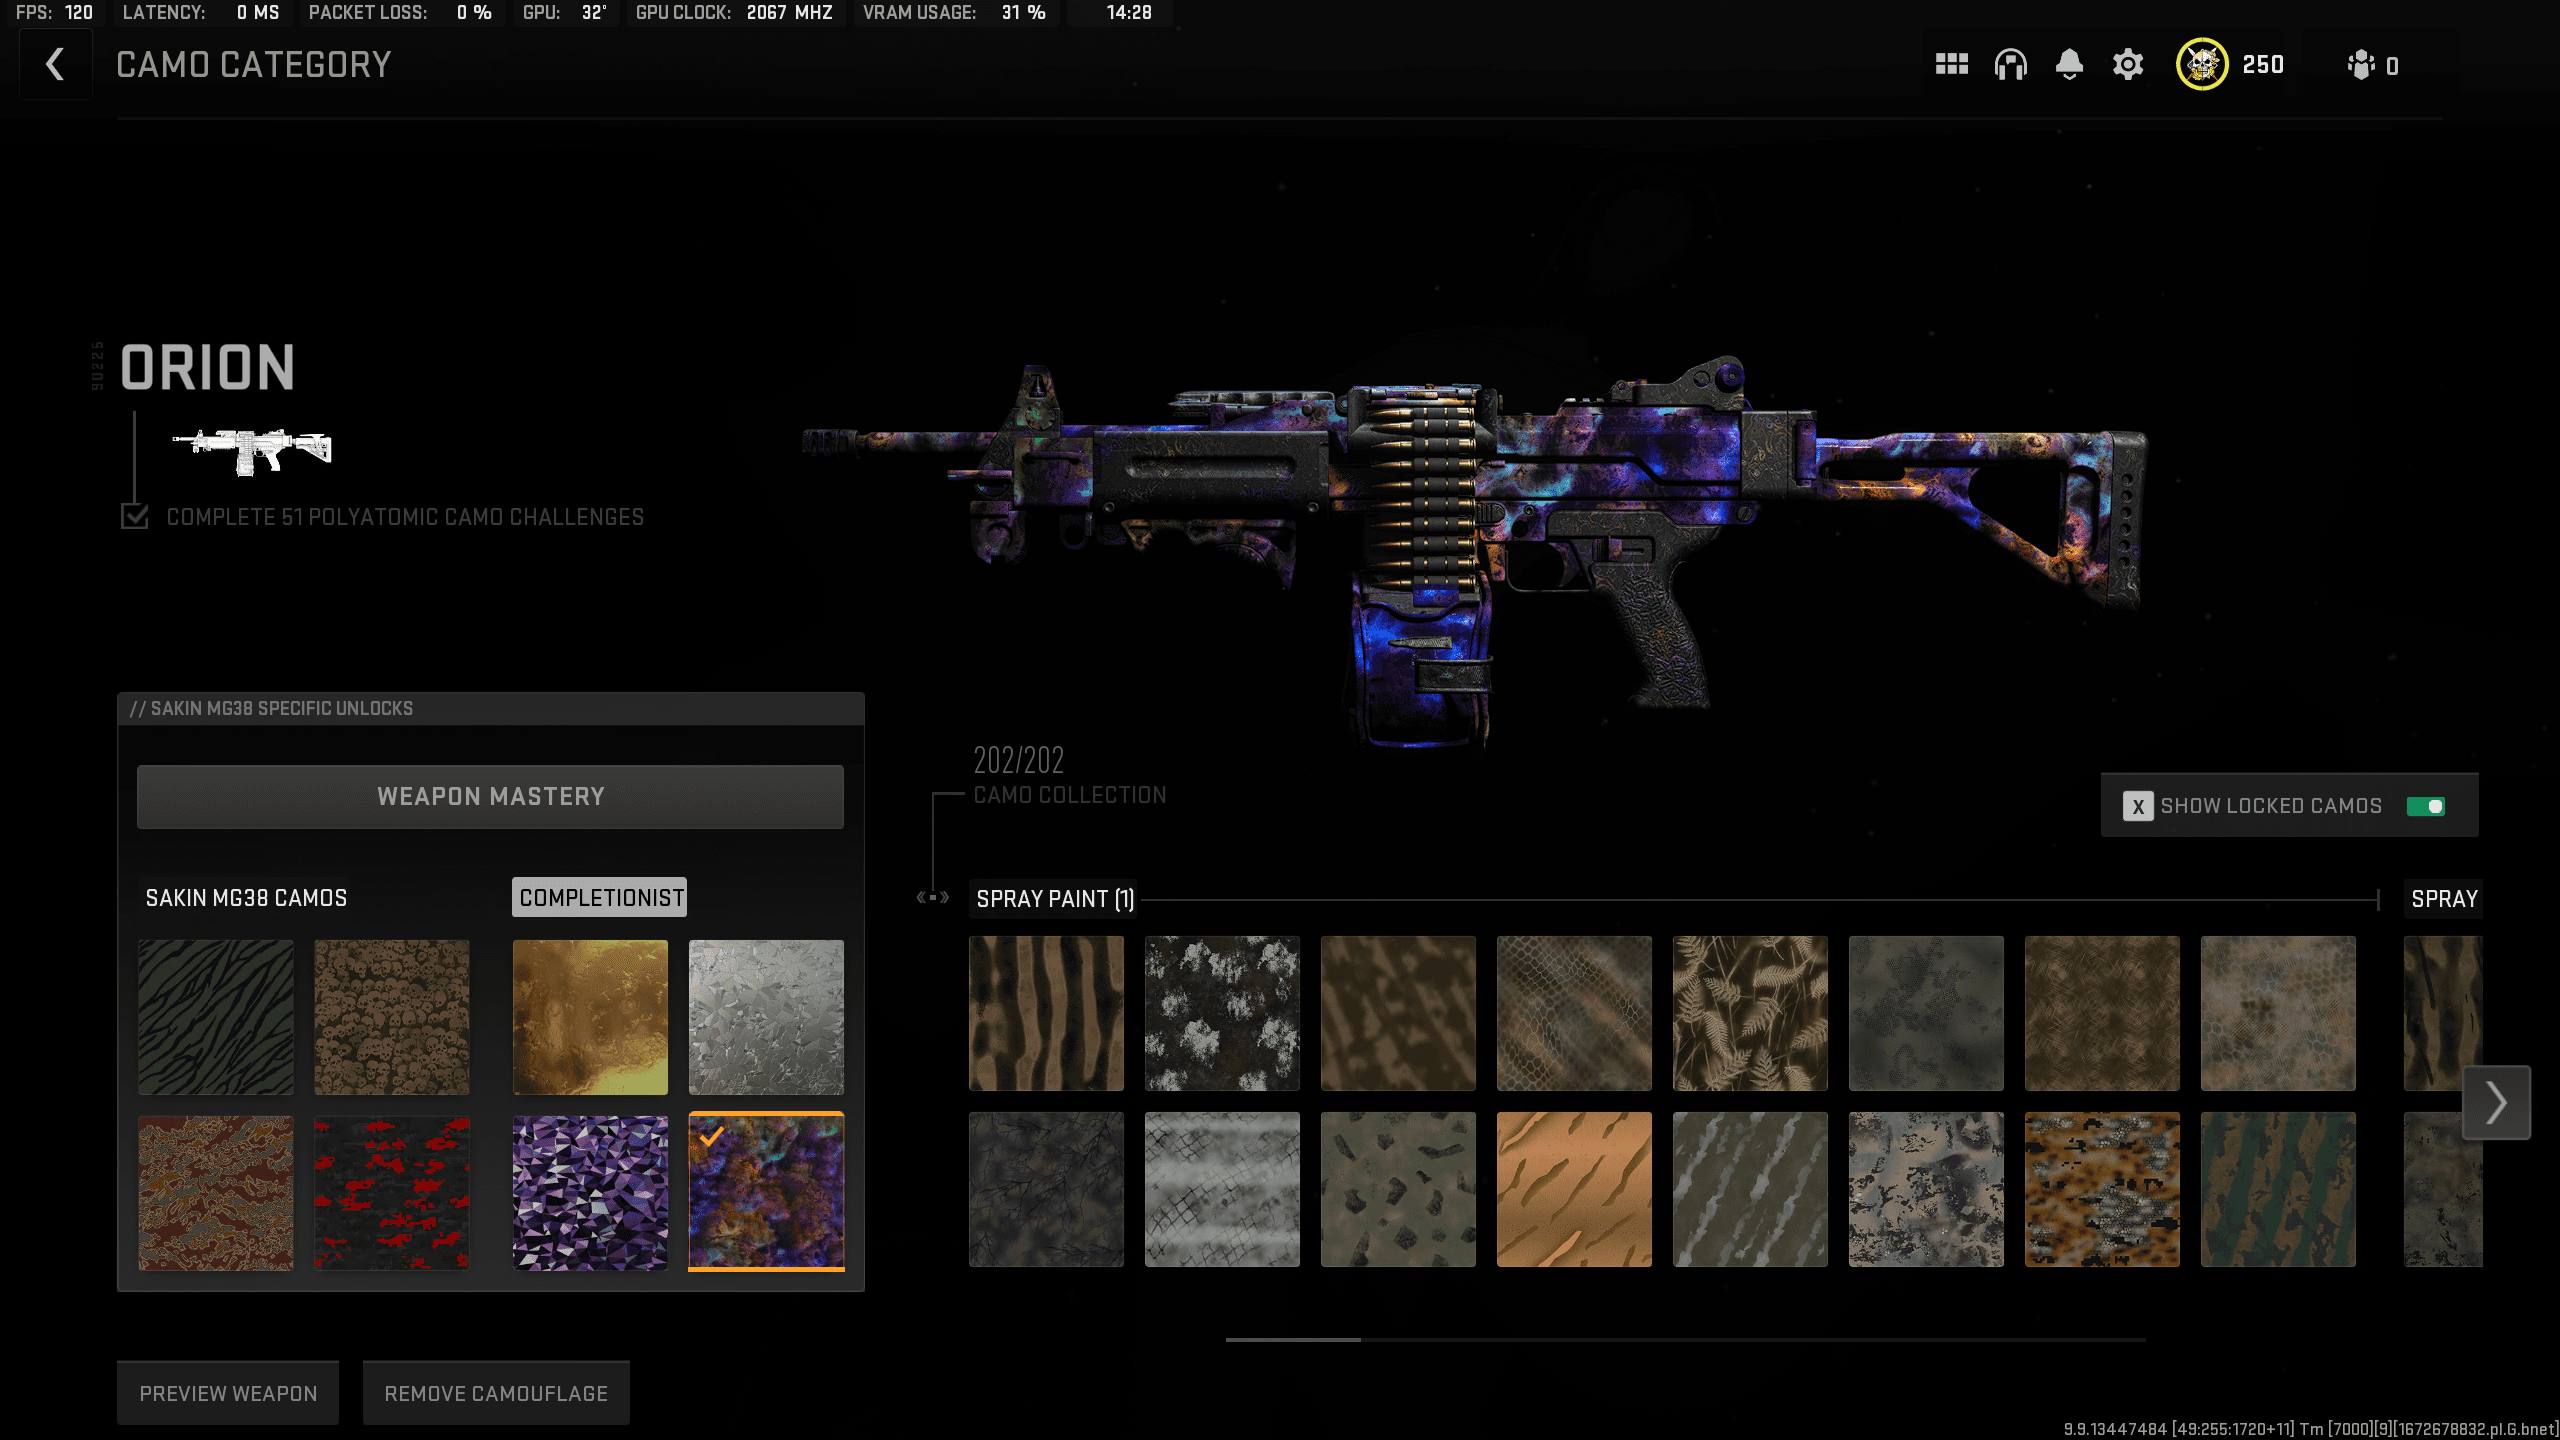
Task: Select snakeskin net pattern spray camo
Action: click(1574, 1013)
